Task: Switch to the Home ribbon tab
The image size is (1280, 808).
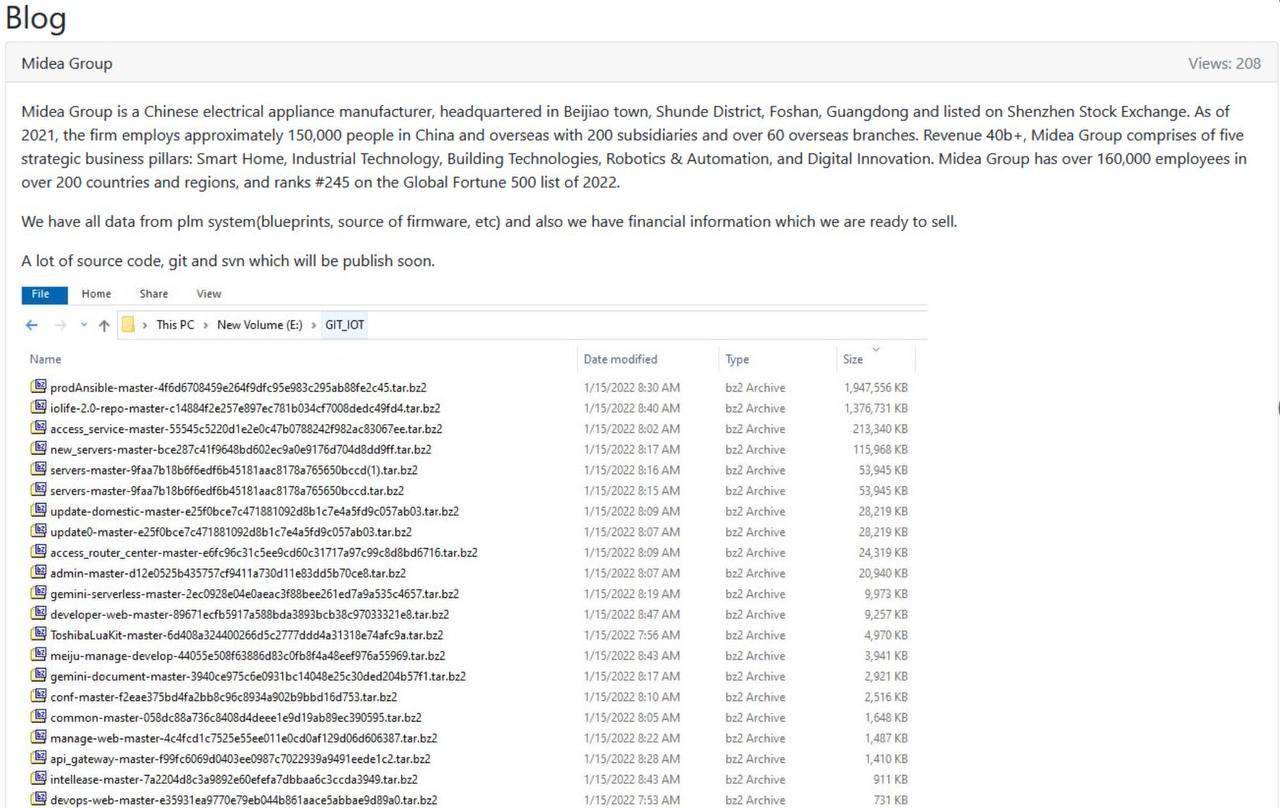Action: (x=96, y=294)
